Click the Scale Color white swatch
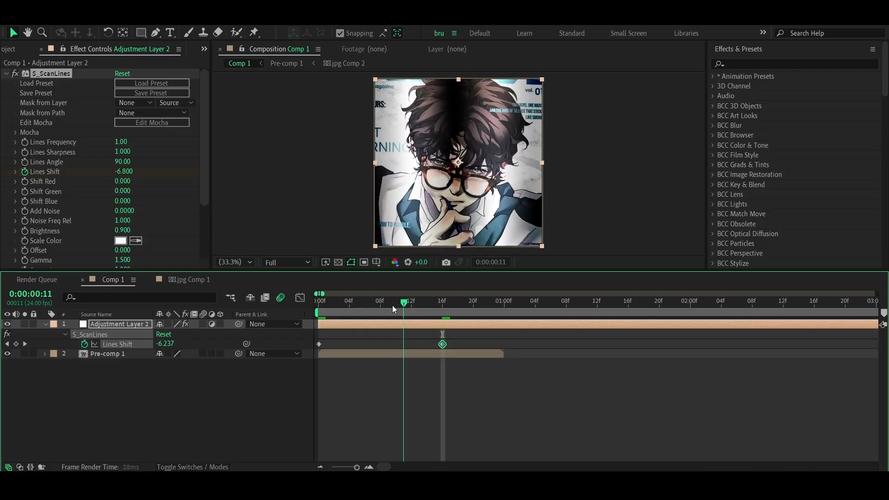The height and width of the screenshot is (500, 889). [121, 241]
